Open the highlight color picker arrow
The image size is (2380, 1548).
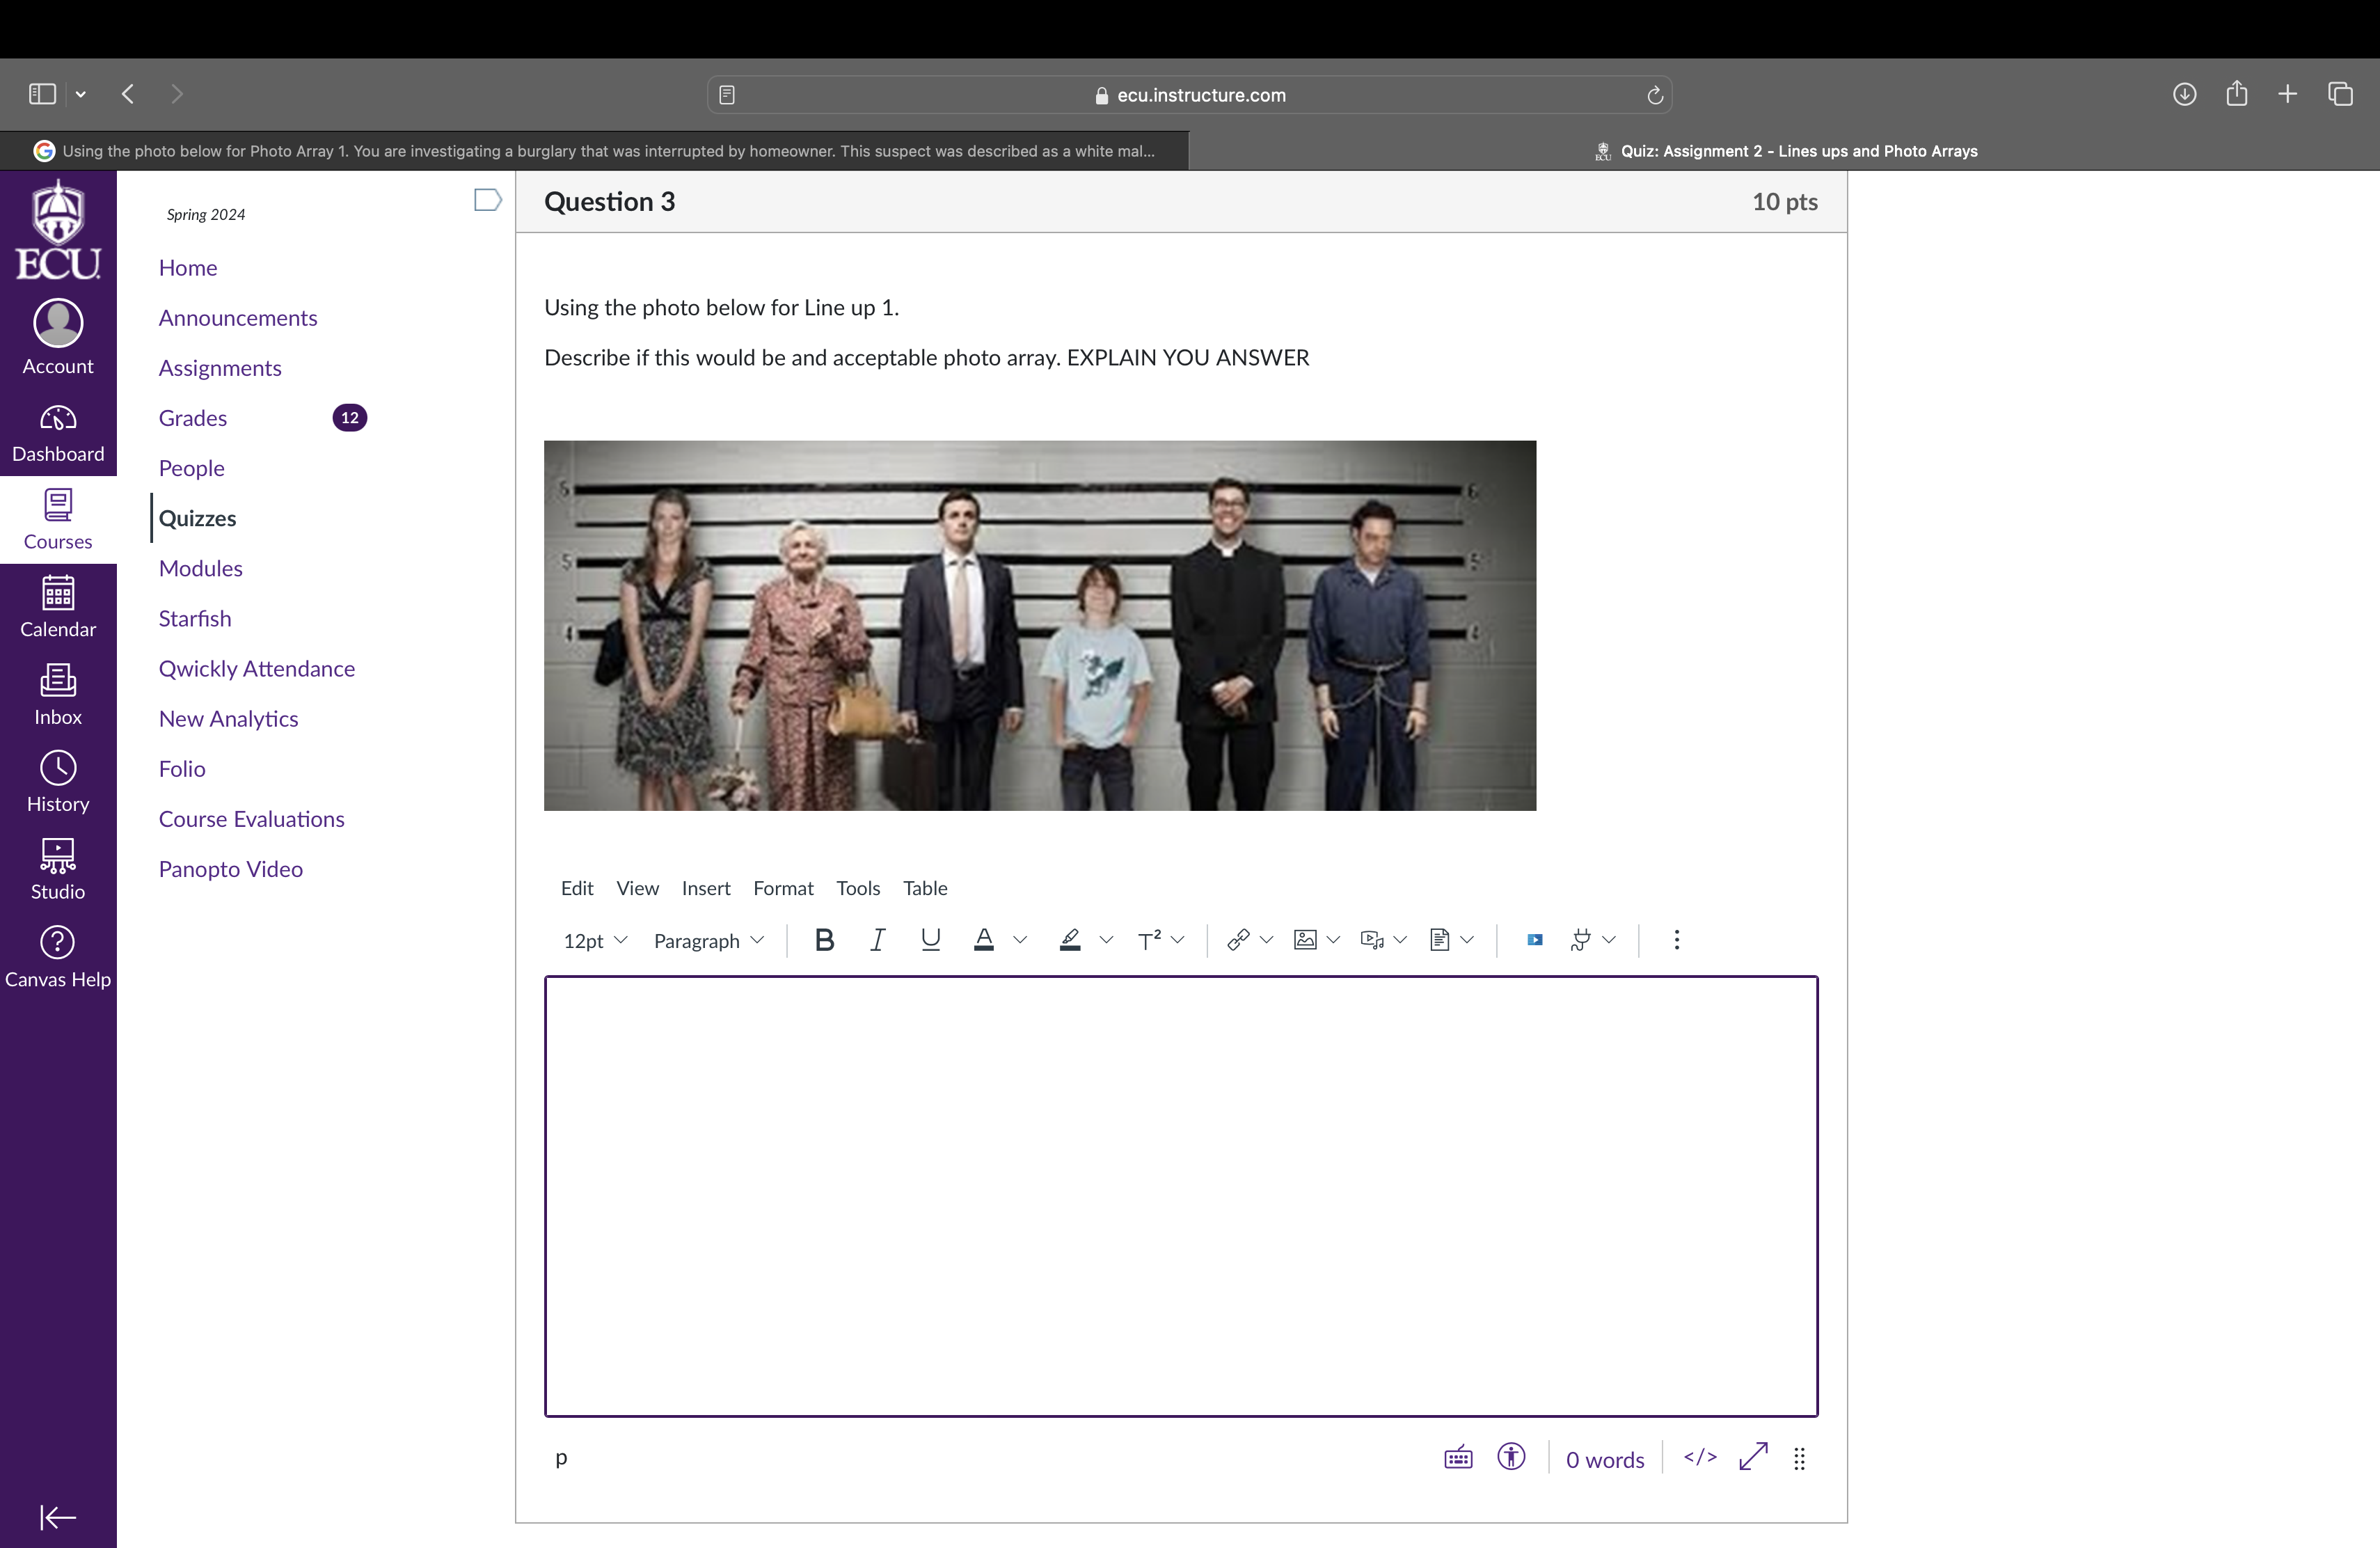[x=1106, y=940]
